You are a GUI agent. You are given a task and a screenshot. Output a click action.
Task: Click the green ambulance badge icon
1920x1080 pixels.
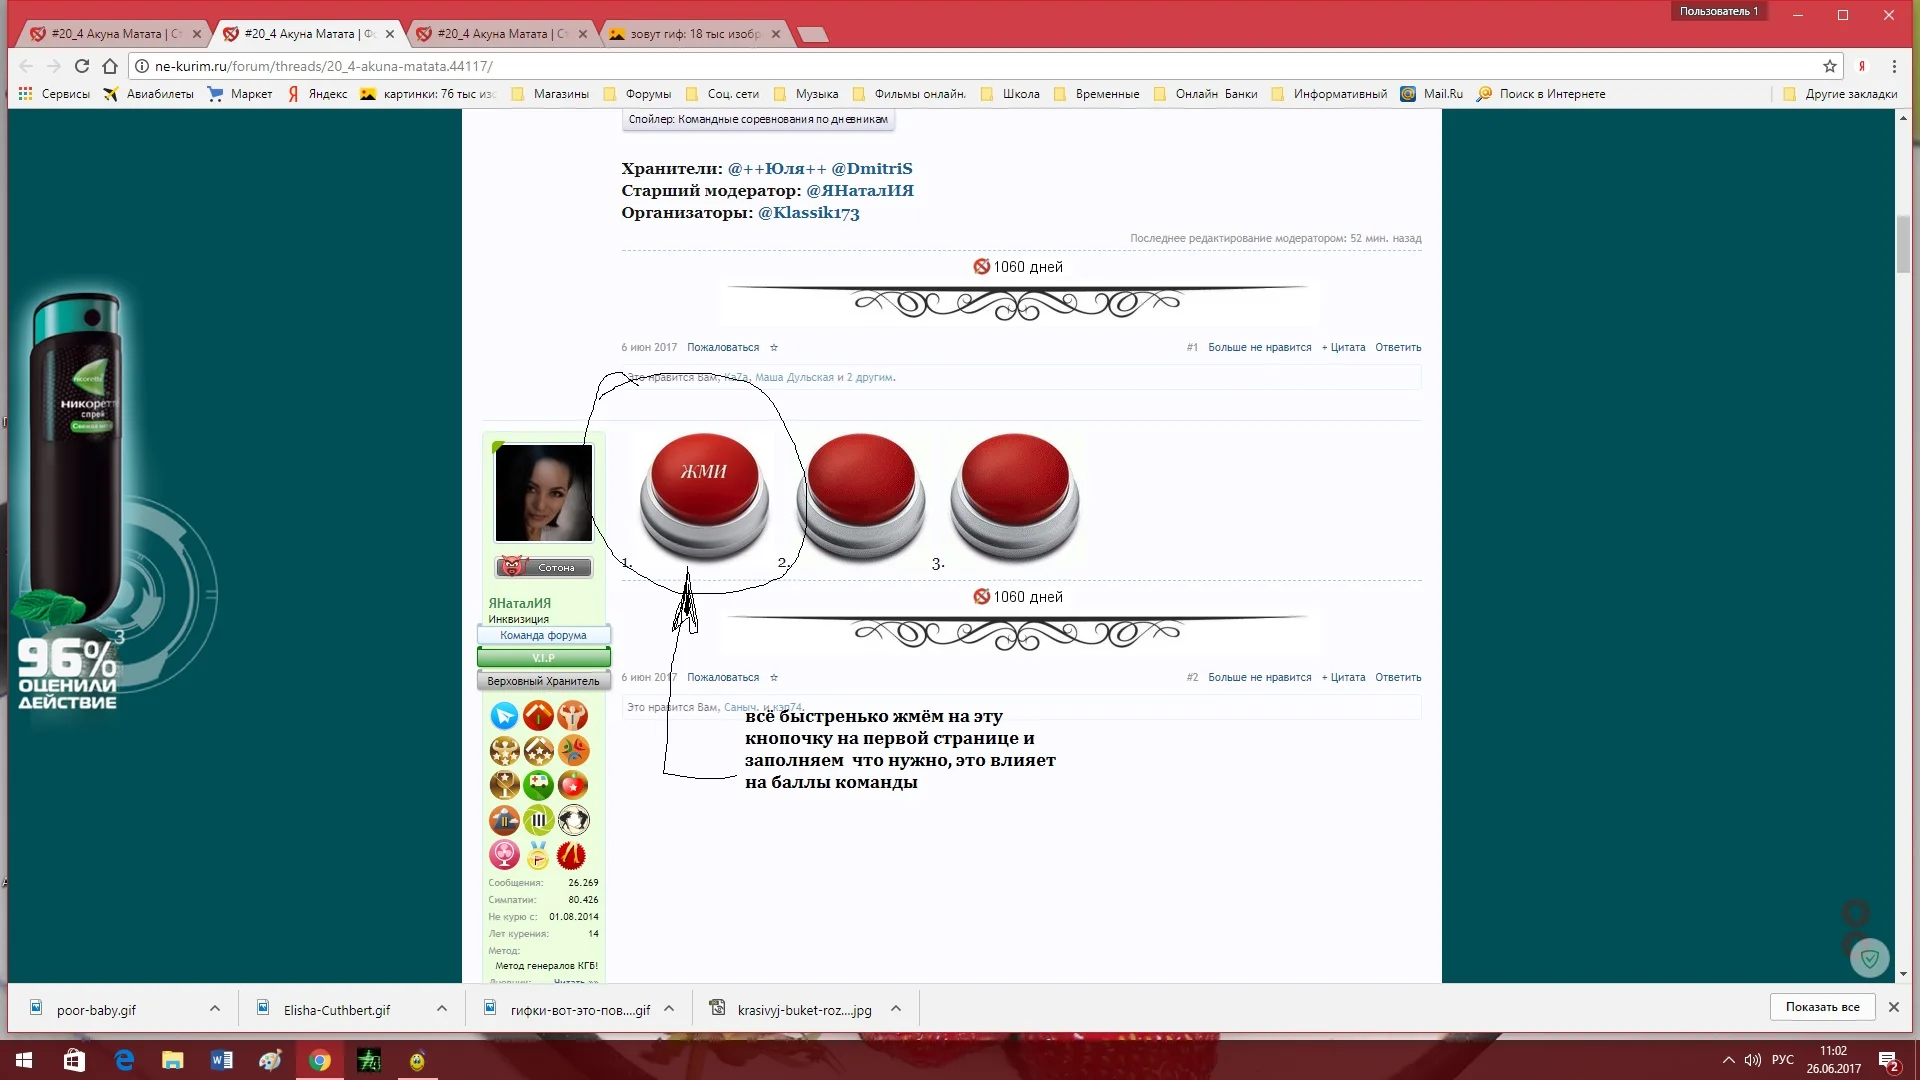(538, 784)
